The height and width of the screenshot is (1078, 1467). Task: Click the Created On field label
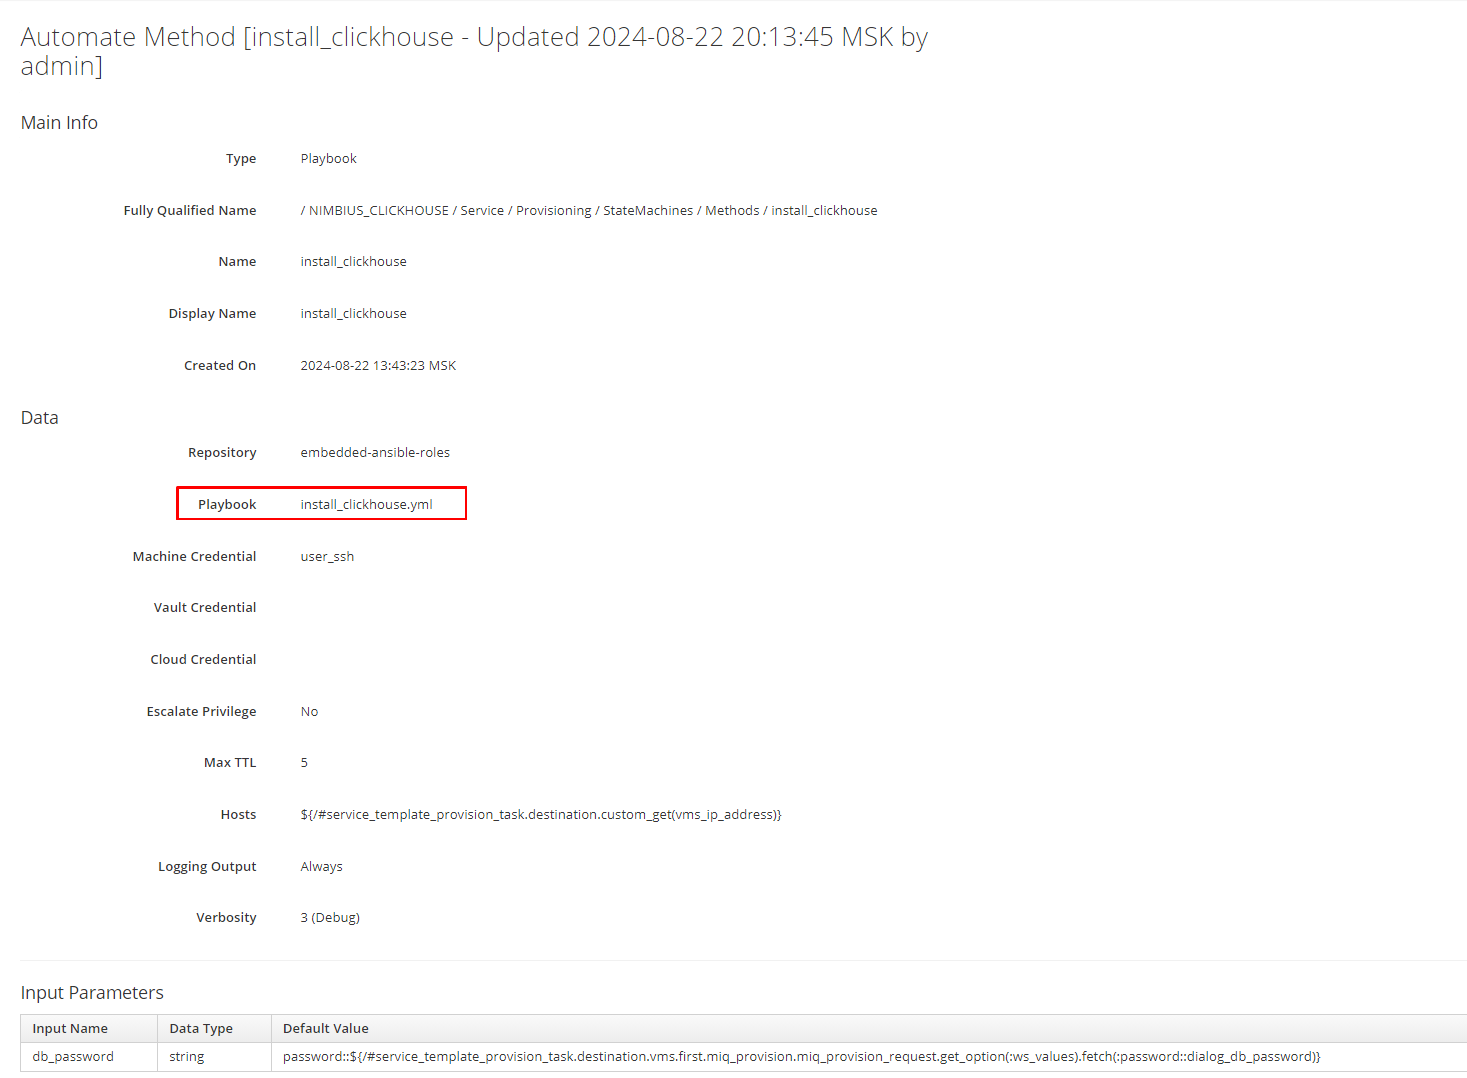[220, 366]
